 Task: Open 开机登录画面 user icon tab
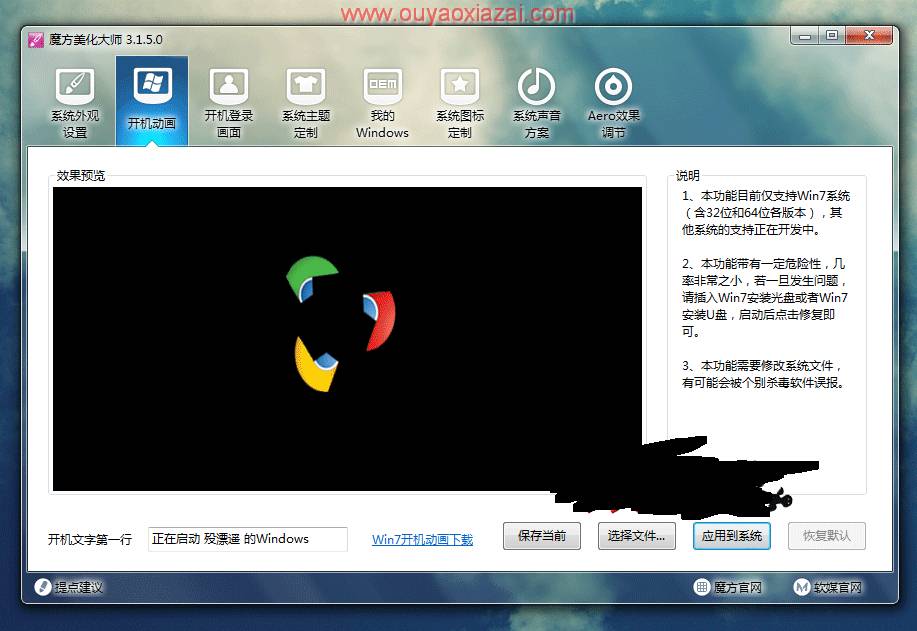click(x=229, y=102)
